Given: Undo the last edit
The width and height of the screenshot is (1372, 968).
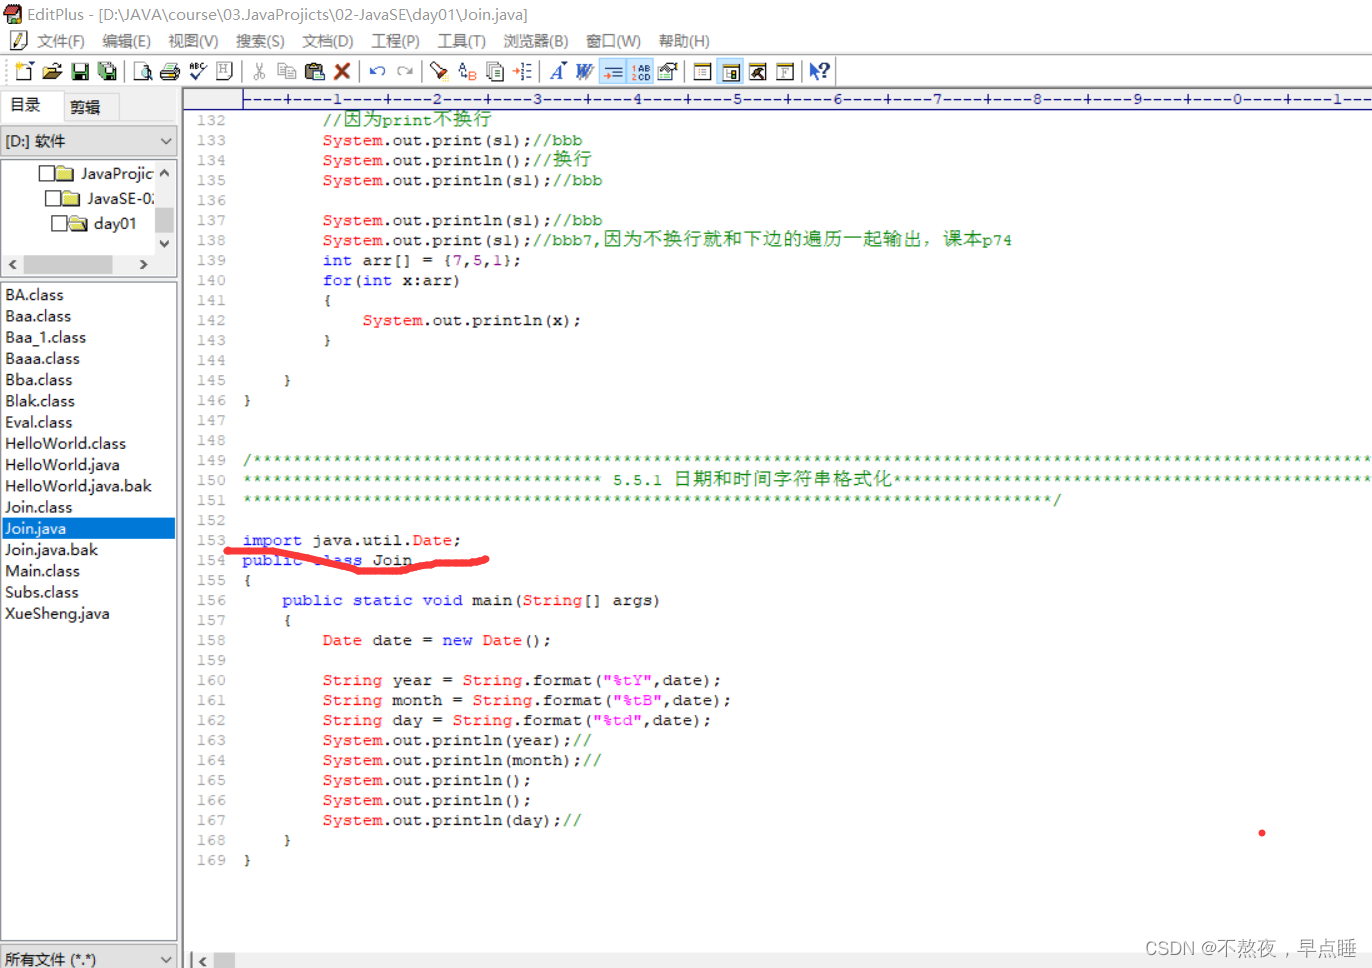Looking at the screenshot, I should (377, 71).
